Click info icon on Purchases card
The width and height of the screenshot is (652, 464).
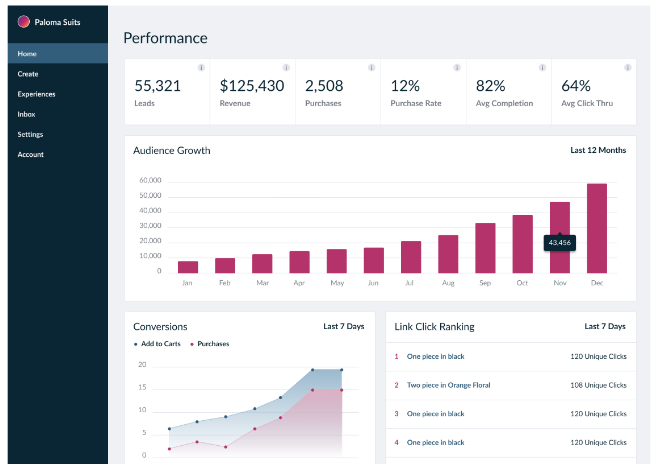click(x=372, y=68)
